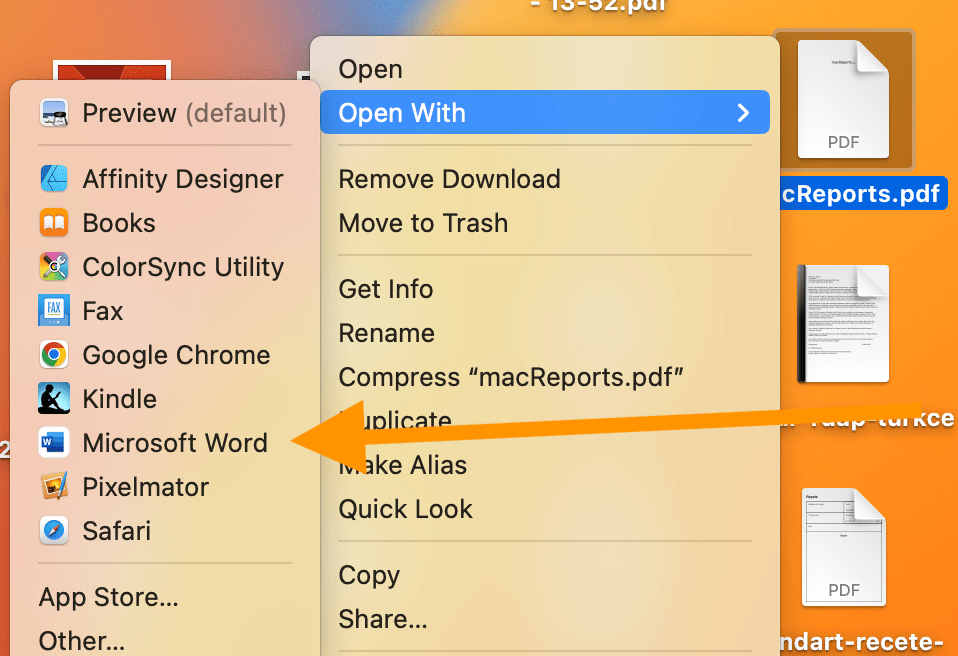958x656 pixels.
Task: Click the Books app icon
Action: [53, 224]
